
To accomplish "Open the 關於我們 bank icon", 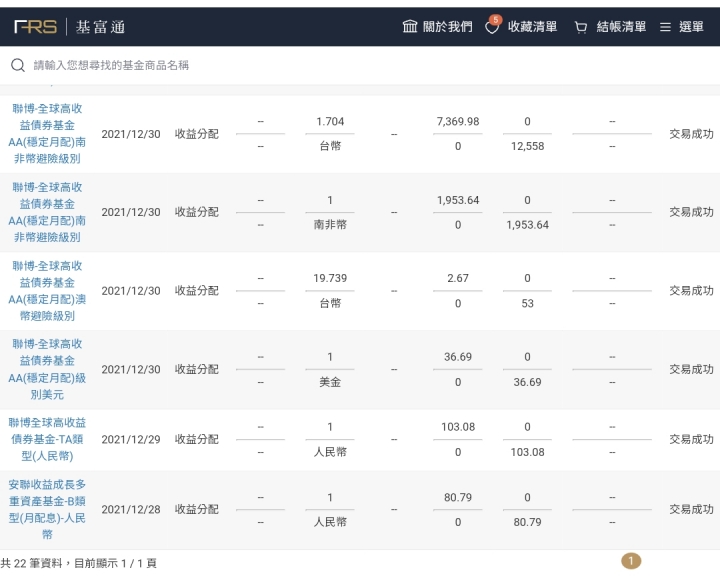I will point(410,26).
